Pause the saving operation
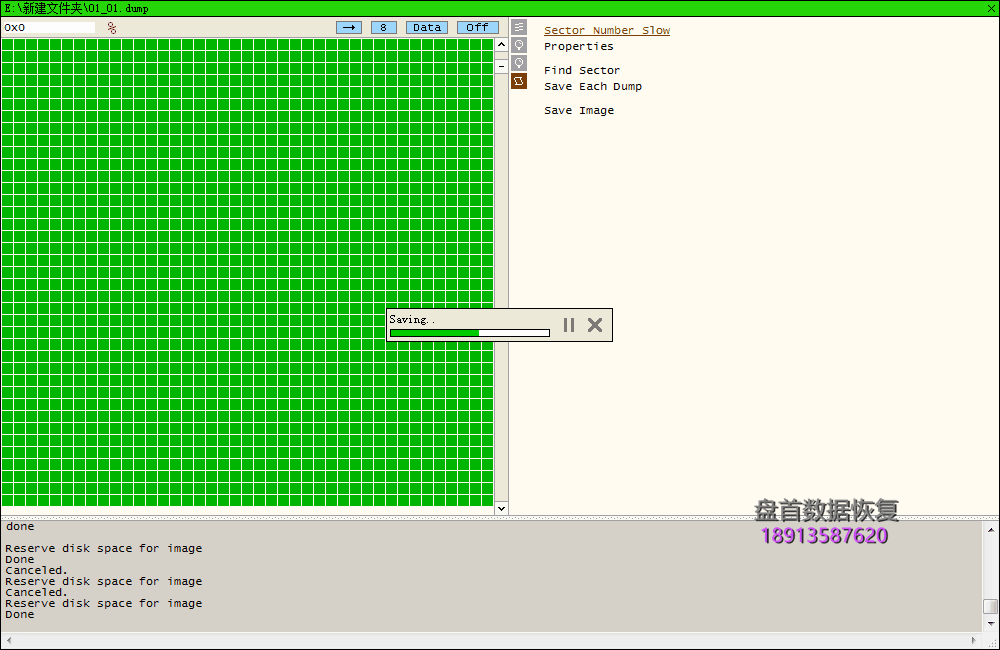The image size is (1000, 650). point(569,325)
